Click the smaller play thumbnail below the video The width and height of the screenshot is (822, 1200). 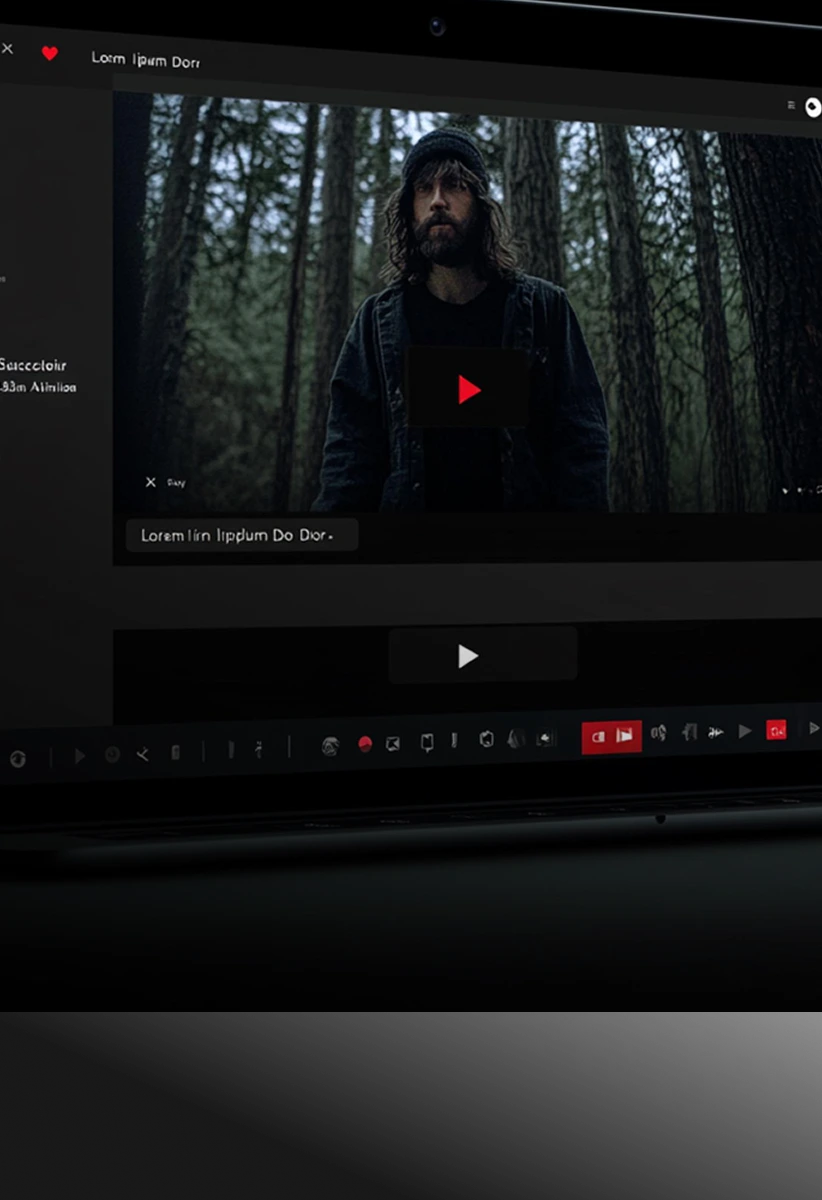pyautogui.click(x=467, y=656)
